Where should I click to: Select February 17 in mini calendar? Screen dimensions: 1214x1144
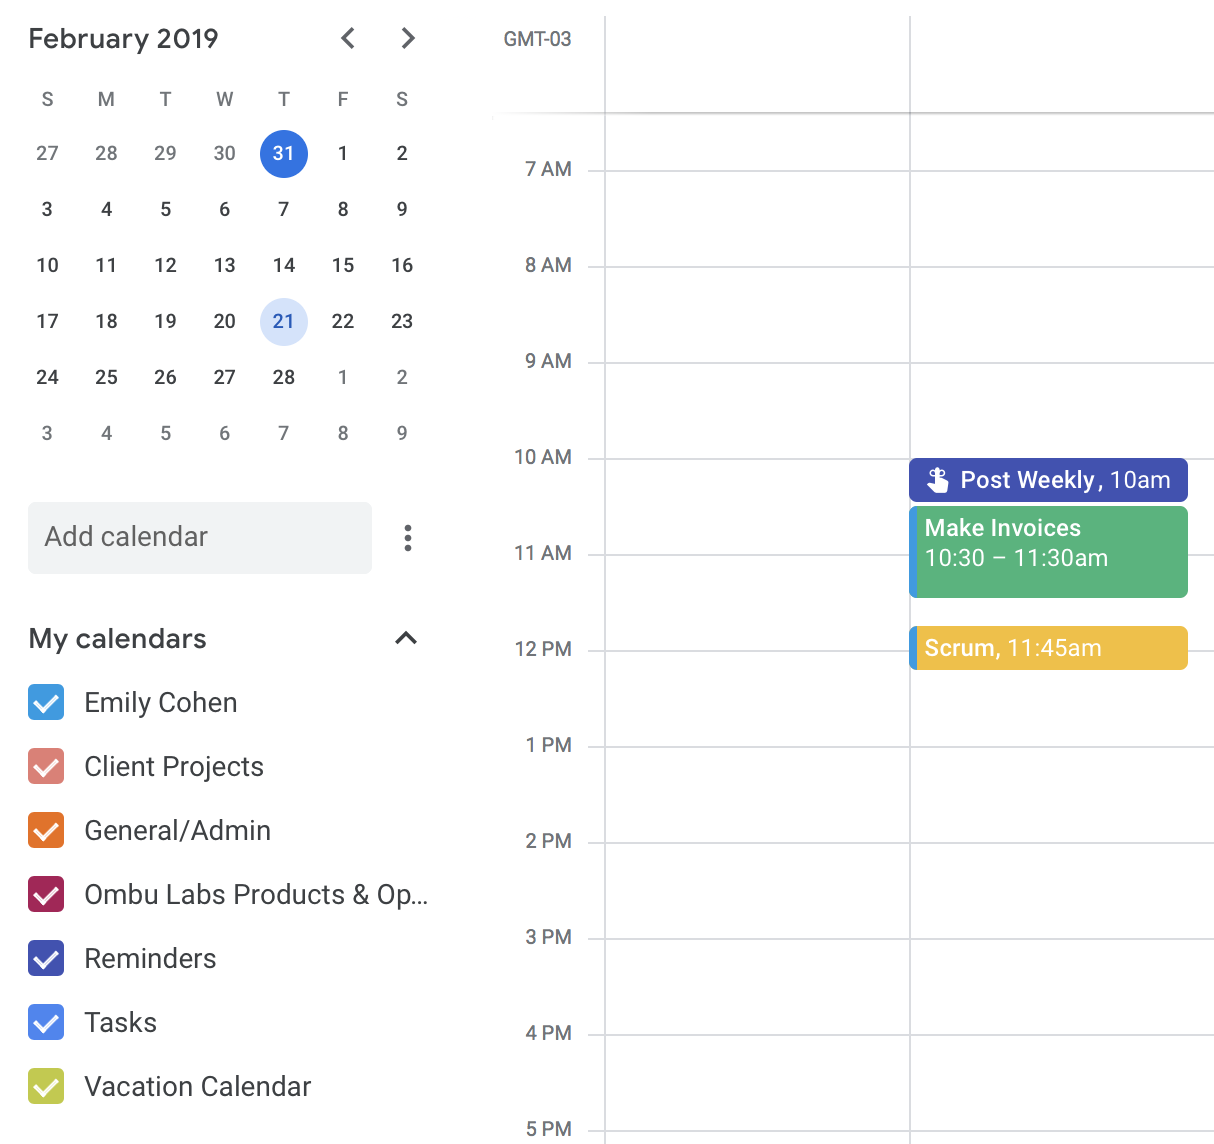tap(47, 322)
